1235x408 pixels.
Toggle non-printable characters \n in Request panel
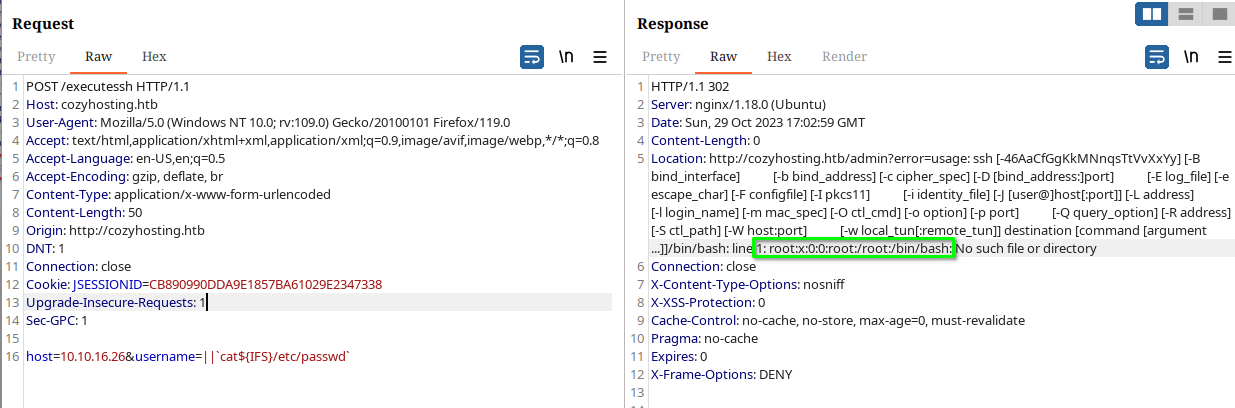pos(566,57)
